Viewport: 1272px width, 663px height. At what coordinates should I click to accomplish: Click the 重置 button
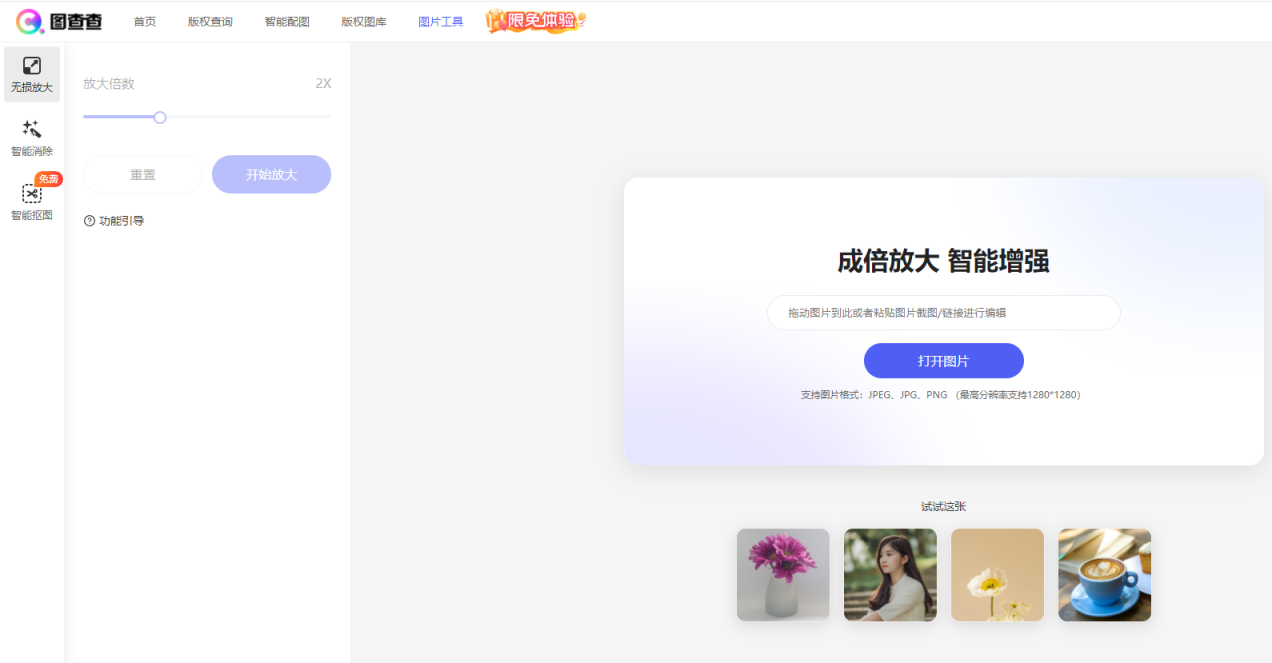click(141, 174)
